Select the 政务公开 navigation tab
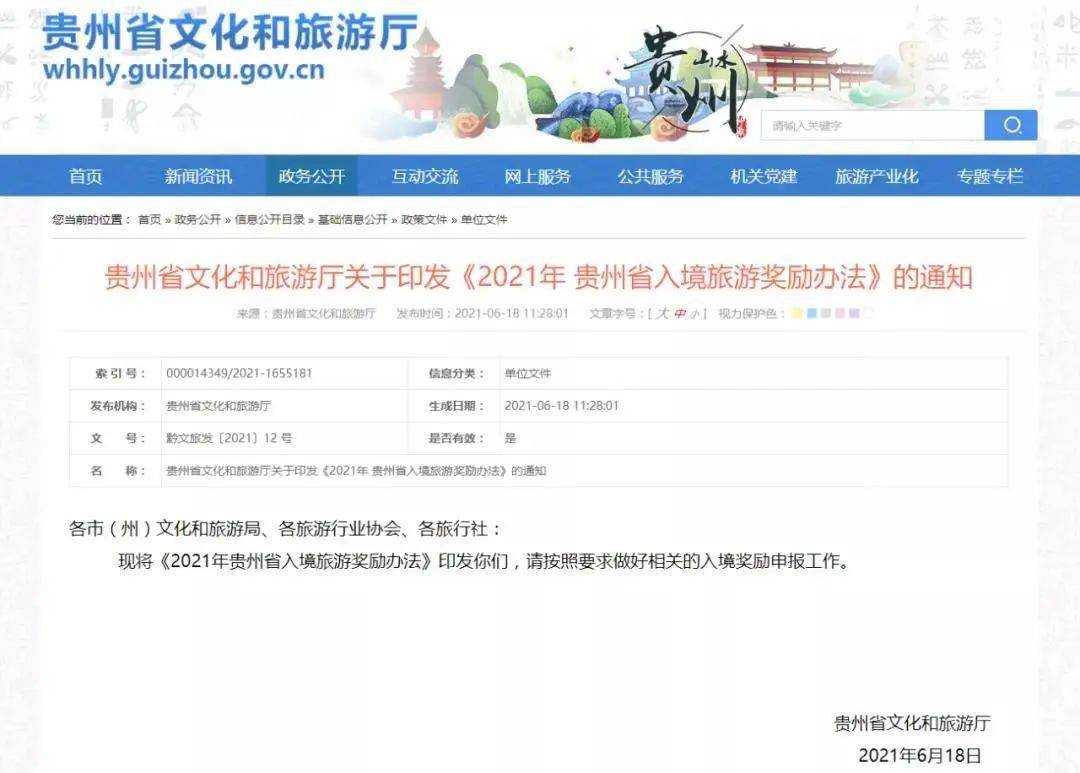Screen dimensions: 1080x773 [x=311, y=176]
